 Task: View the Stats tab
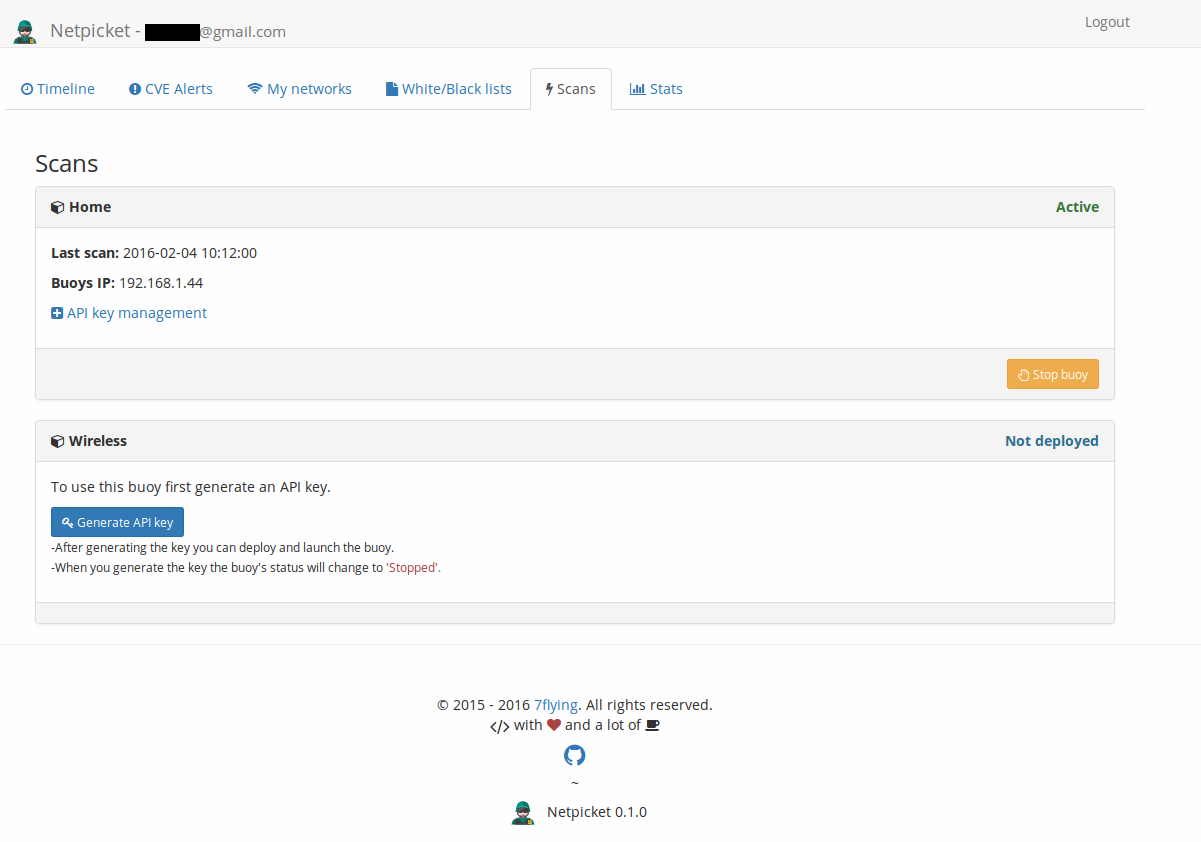pyautogui.click(x=656, y=89)
